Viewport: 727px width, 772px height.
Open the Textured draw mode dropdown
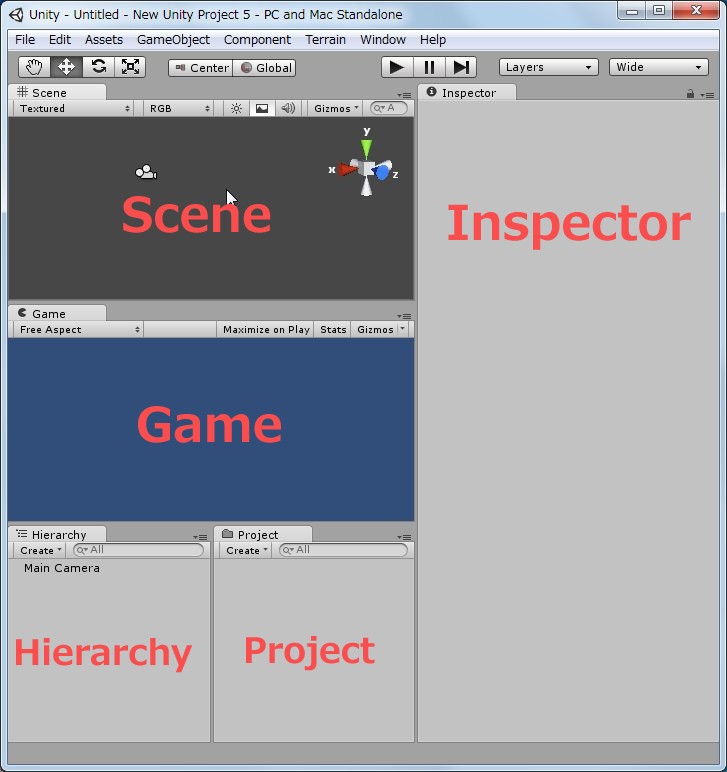click(x=75, y=108)
